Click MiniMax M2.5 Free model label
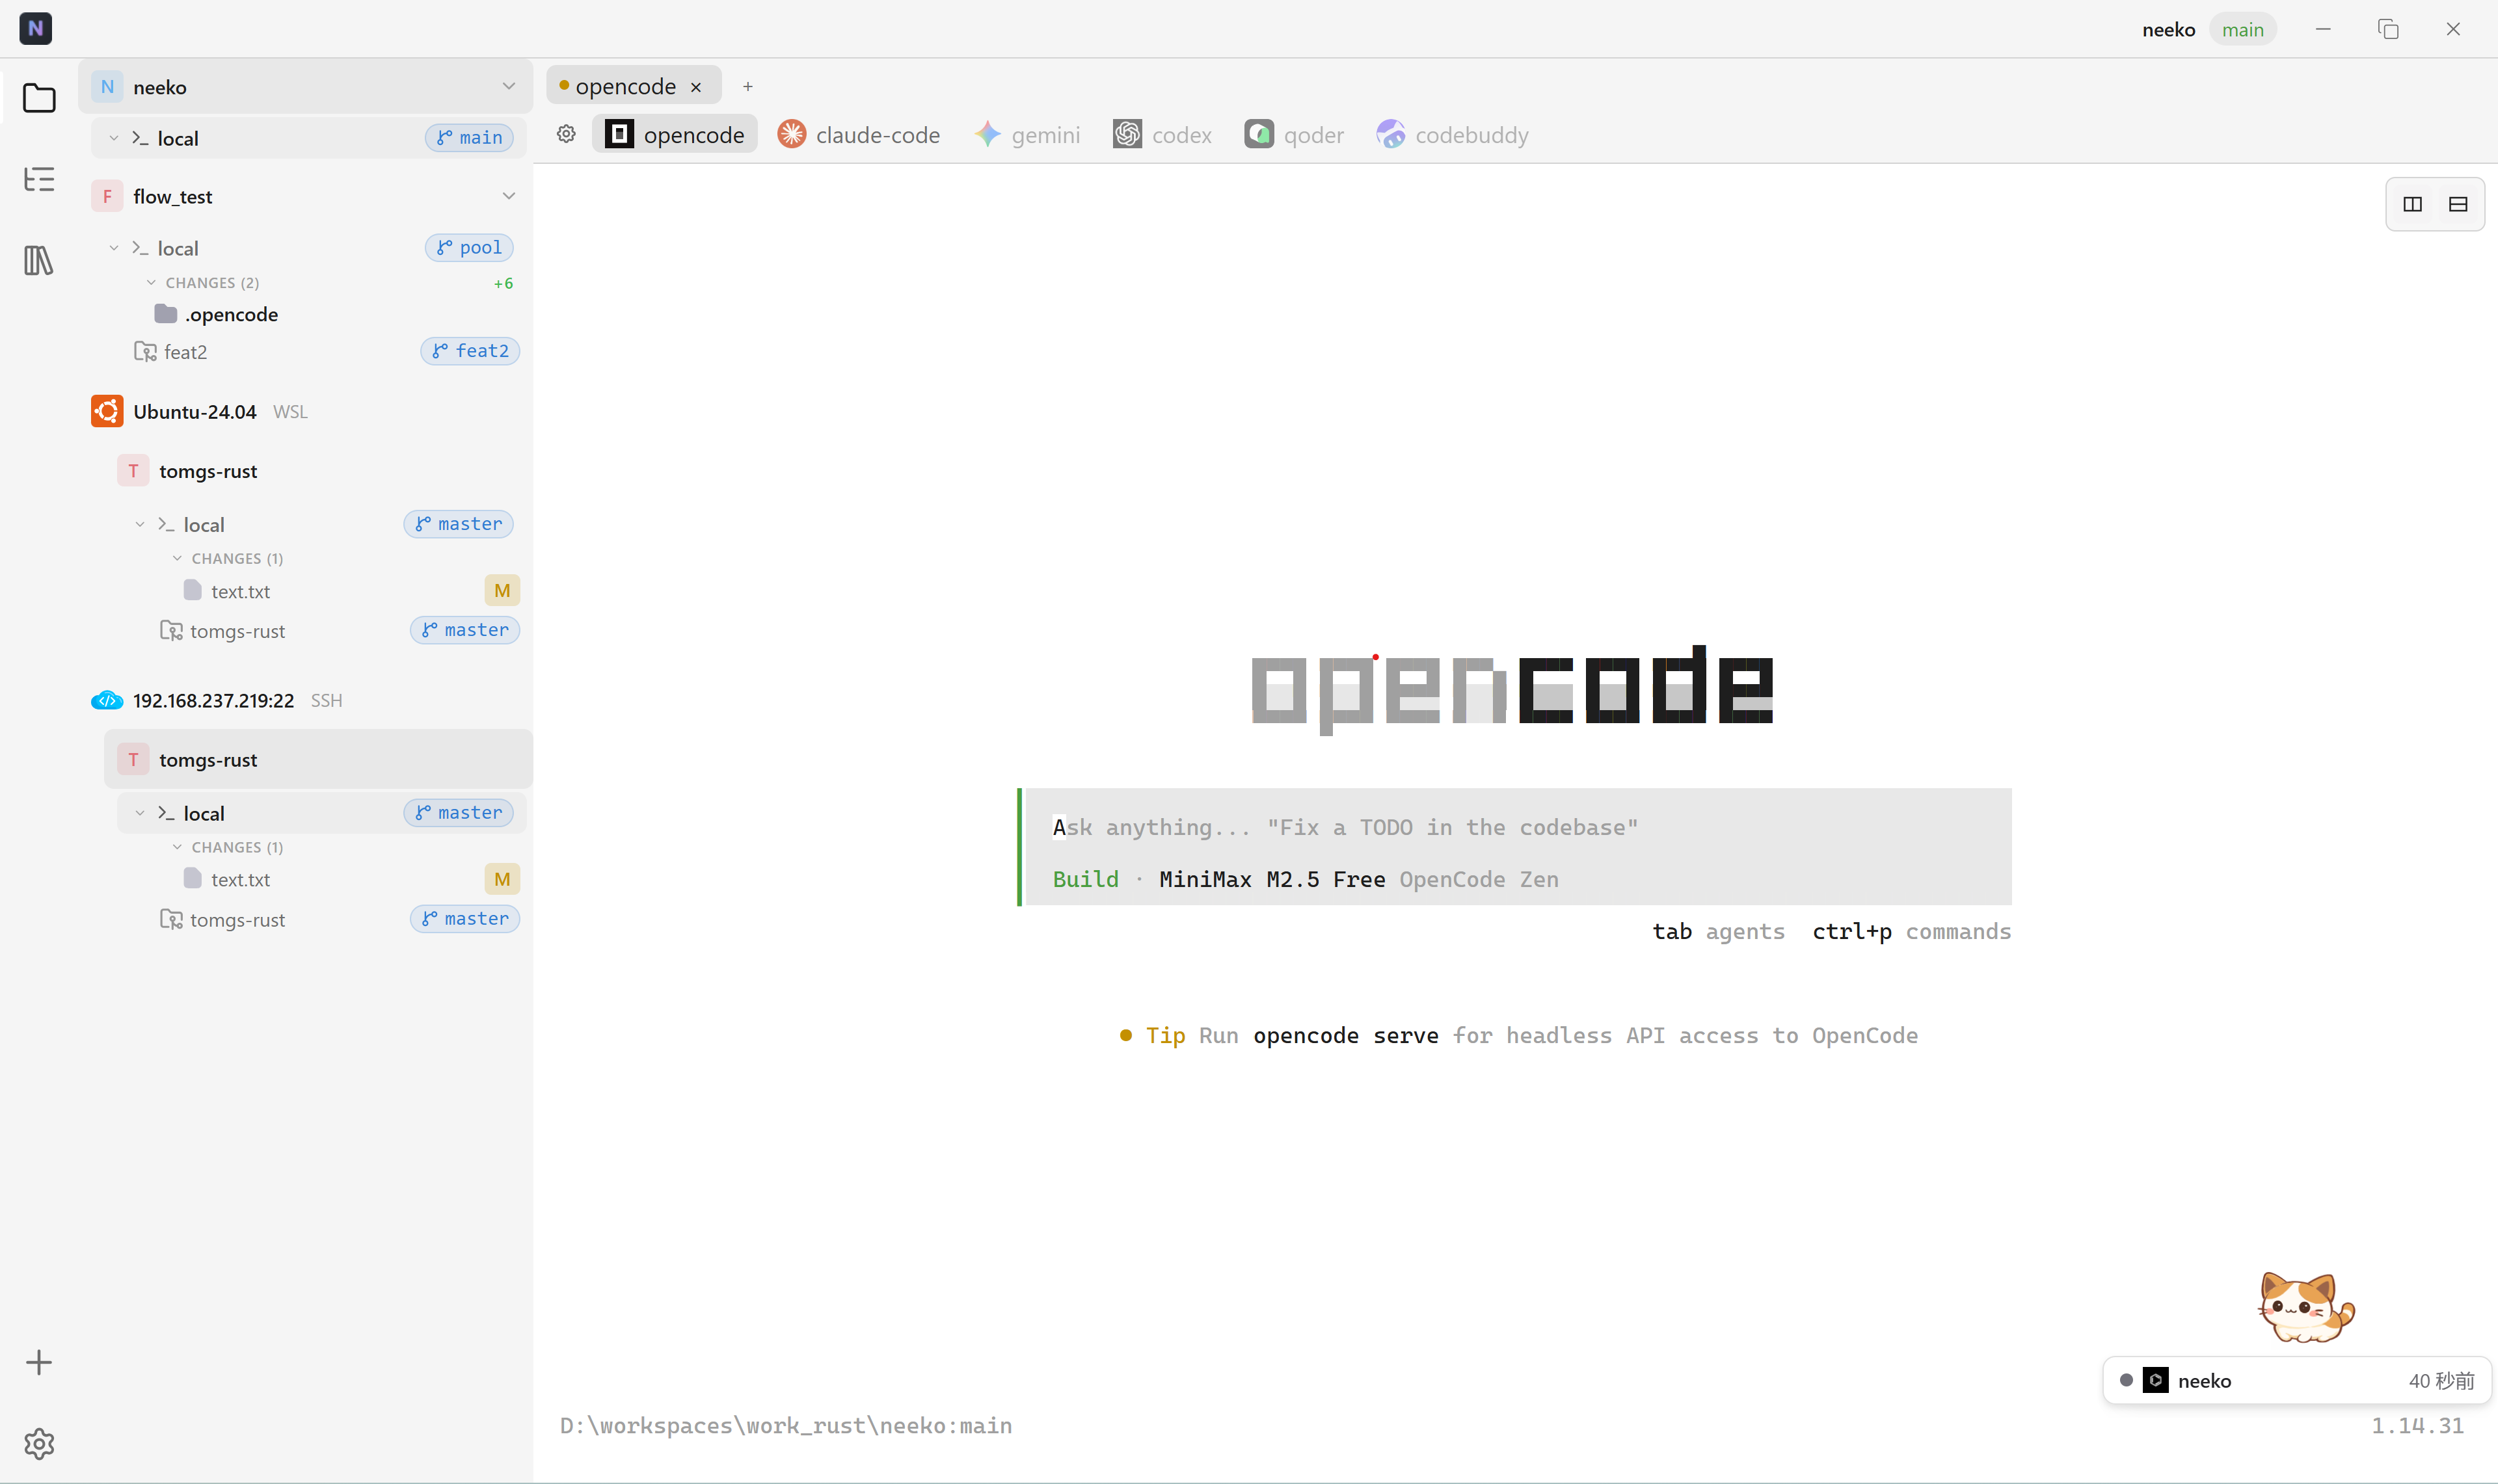The image size is (2498, 1484). [x=1272, y=879]
